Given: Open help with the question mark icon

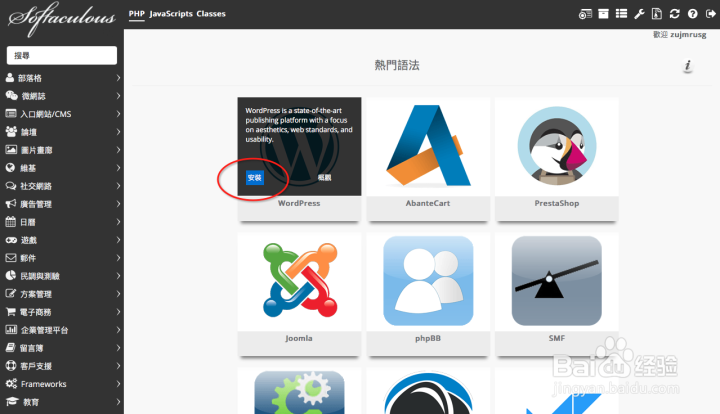Looking at the screenshot, I should [x=692, y=14].
